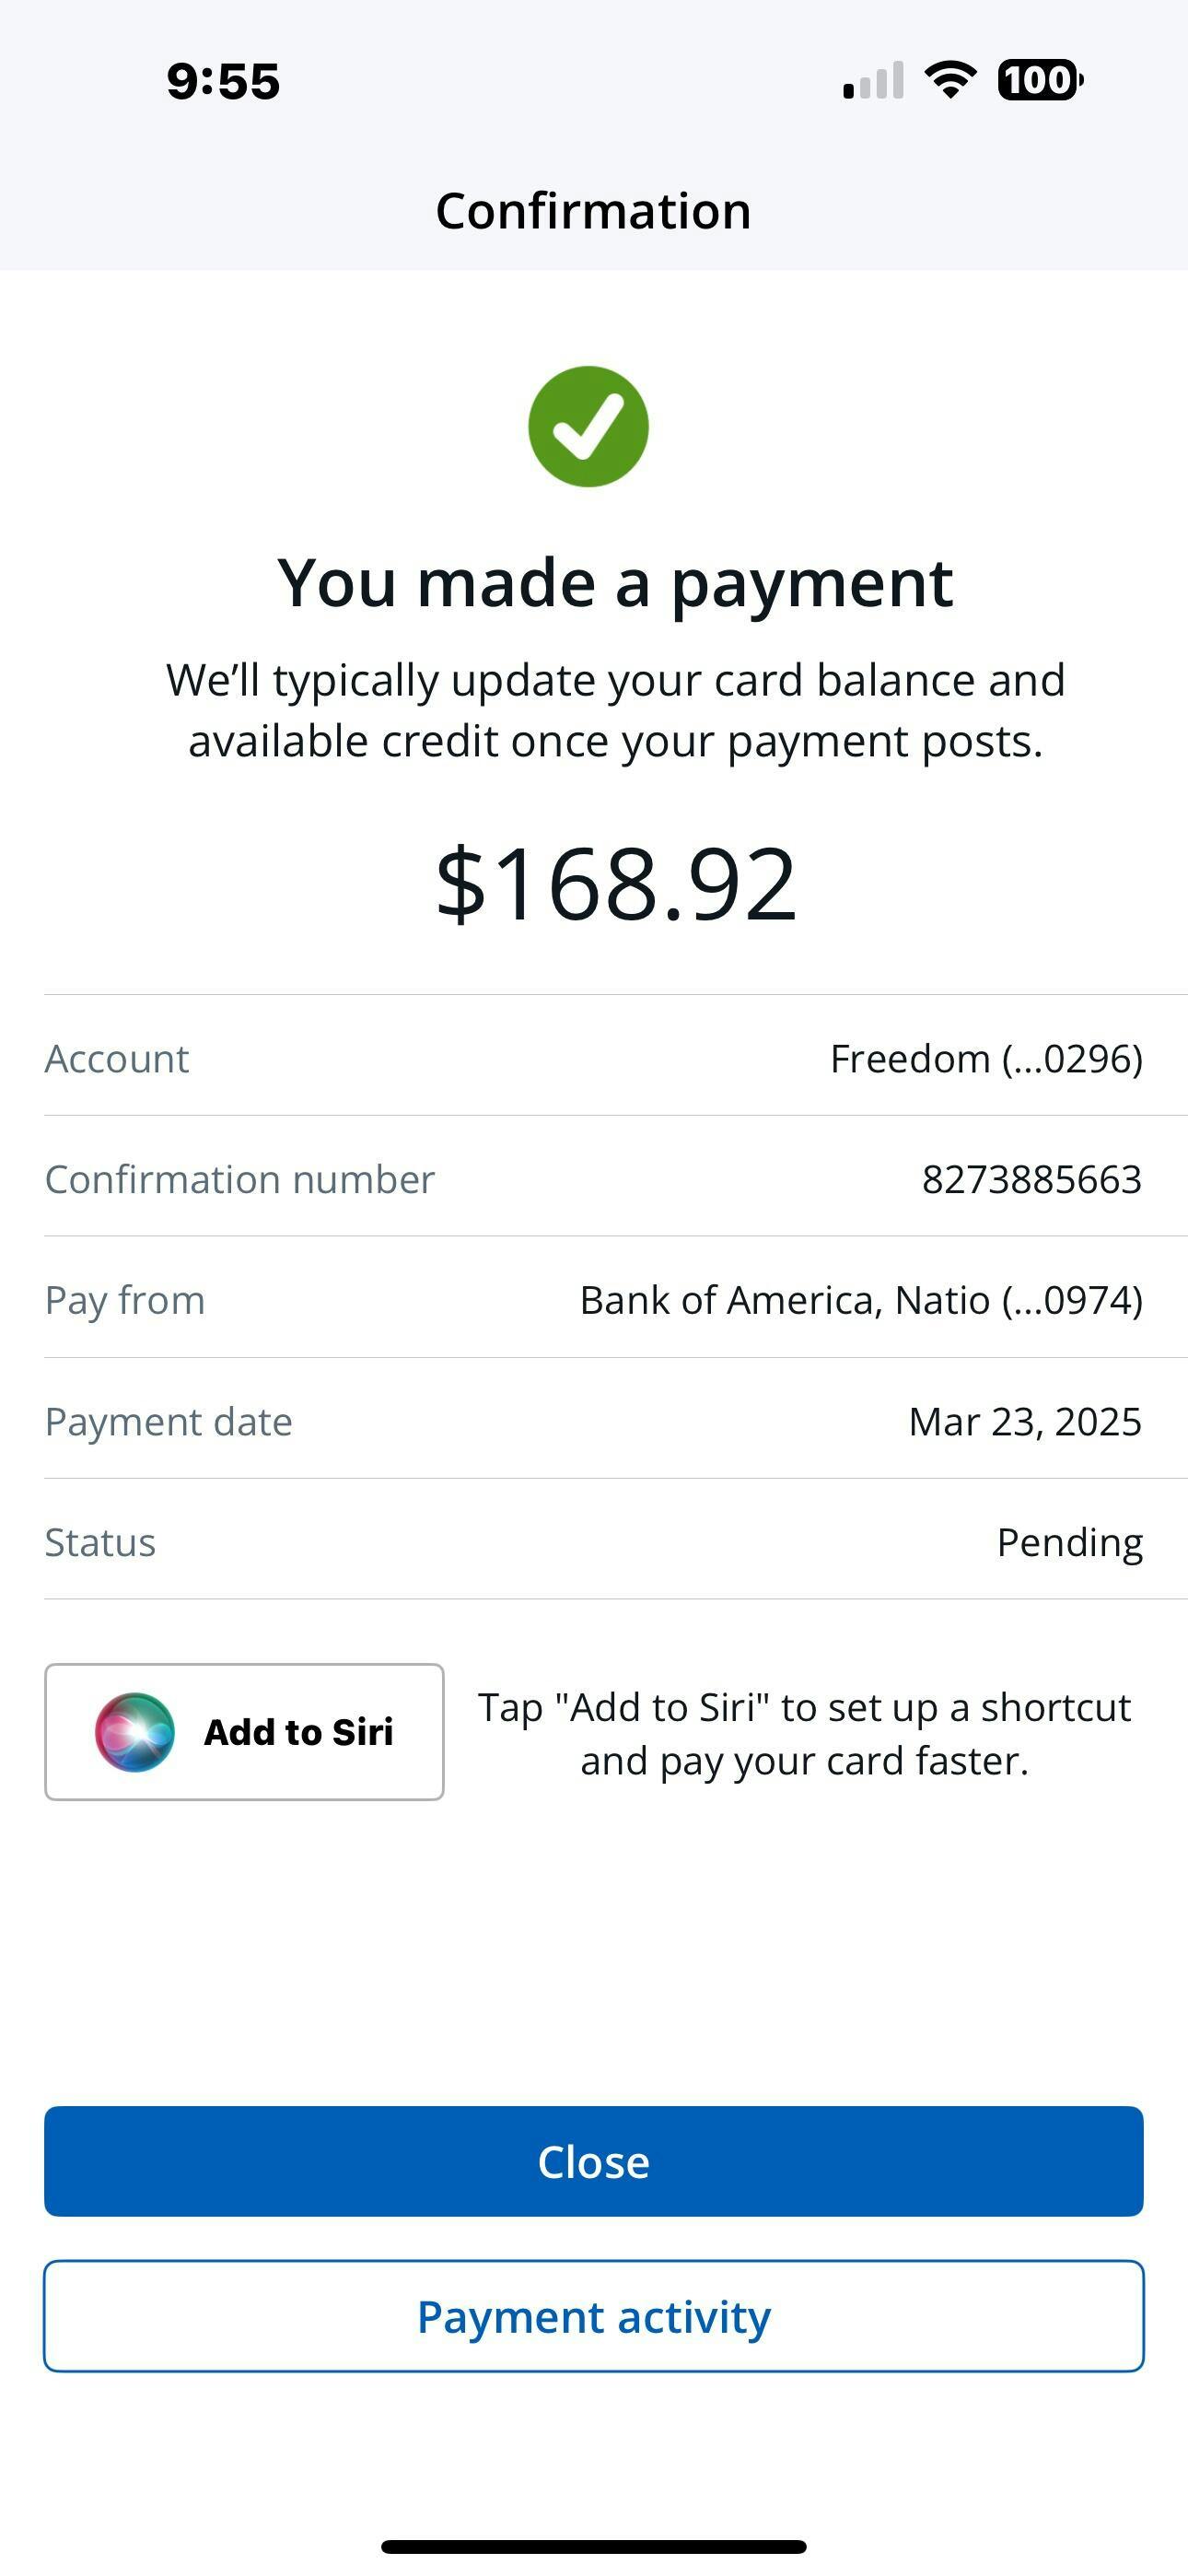
Task: Tap the Siri orb icon
Action: click(x=135, y=1731)
